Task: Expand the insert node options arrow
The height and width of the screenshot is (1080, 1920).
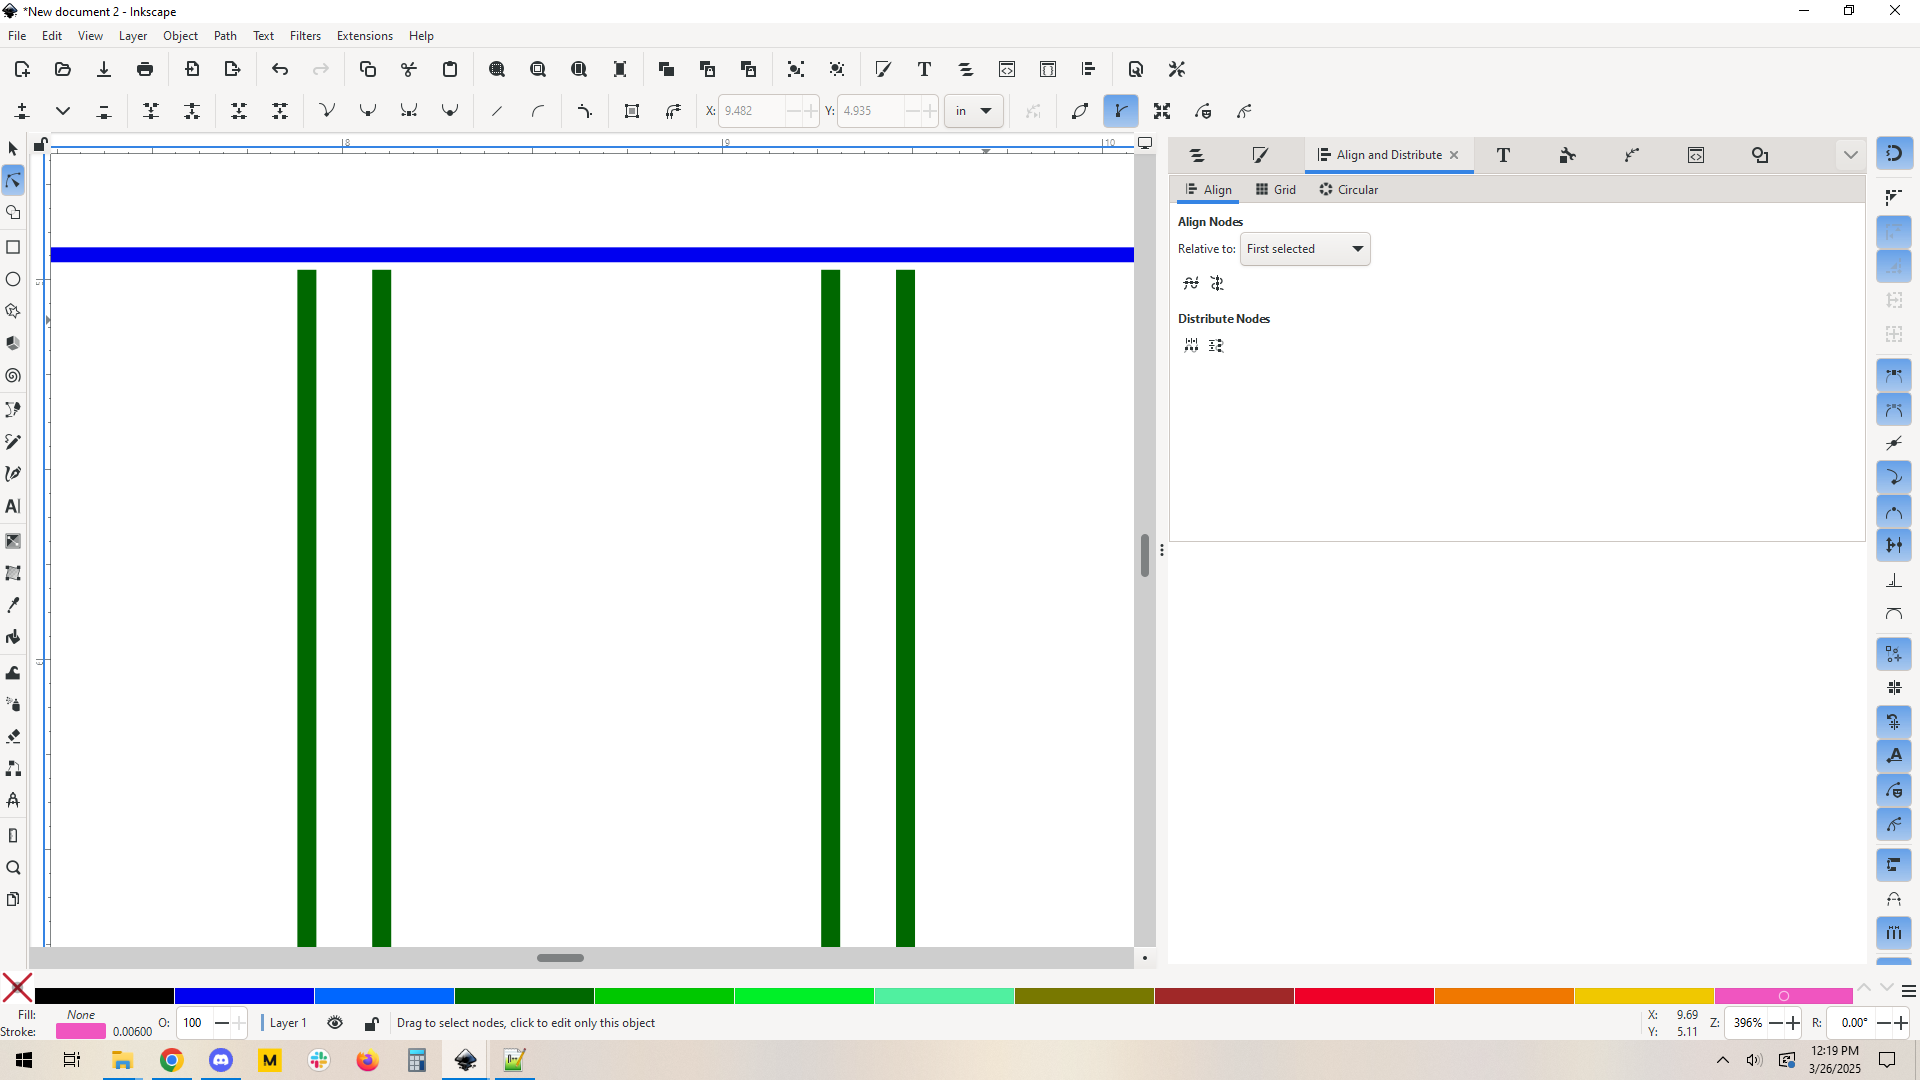Action: coord(63,111)
